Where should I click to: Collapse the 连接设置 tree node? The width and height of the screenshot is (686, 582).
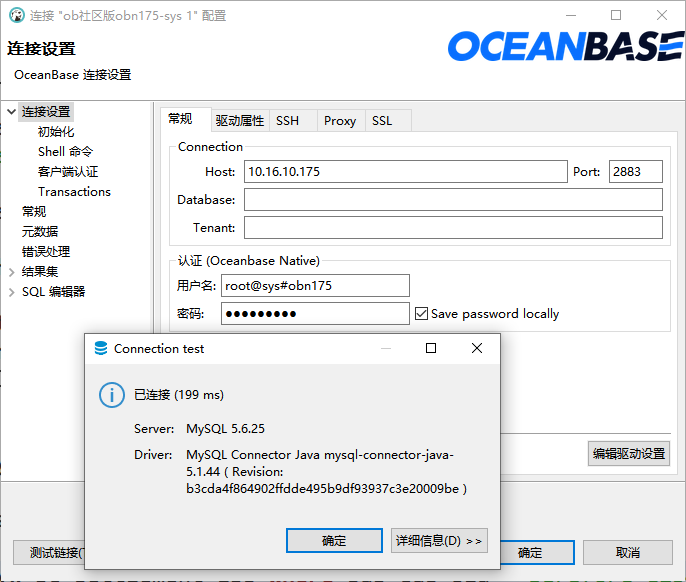pyautogui.click(x=11, y=112)
